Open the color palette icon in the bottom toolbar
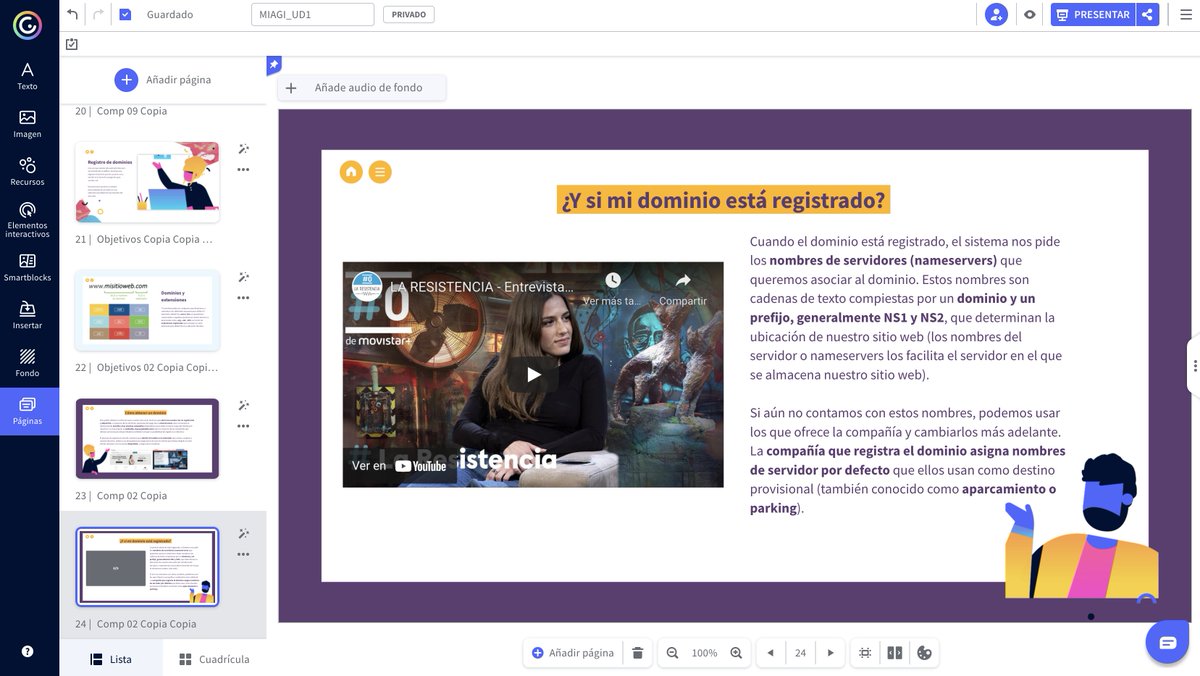1200x676 pixels. pos(924,652)
